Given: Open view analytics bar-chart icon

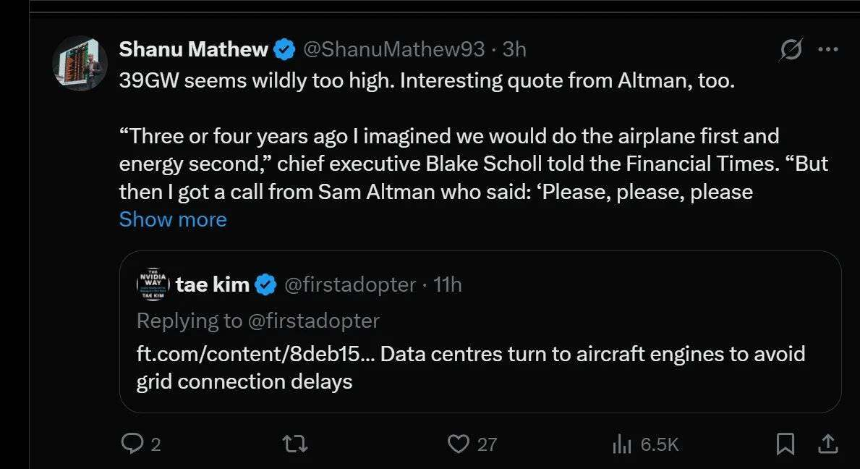Looking at the screenshot, I should pyautogui.click(x=622, y=443).
